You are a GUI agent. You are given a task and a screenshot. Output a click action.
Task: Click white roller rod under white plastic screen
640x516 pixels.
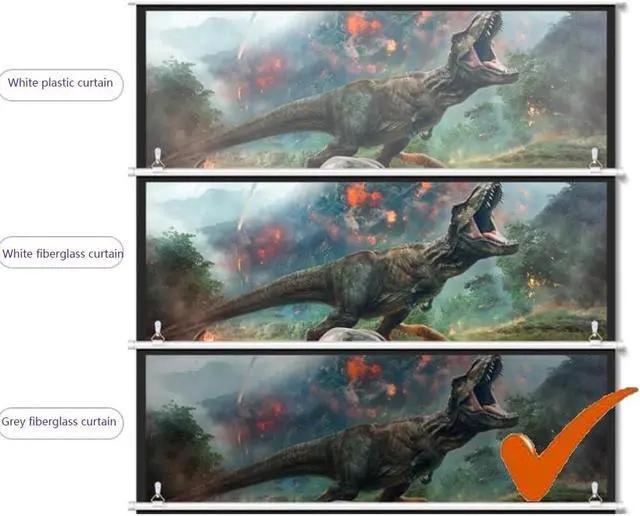pos(376,172)
